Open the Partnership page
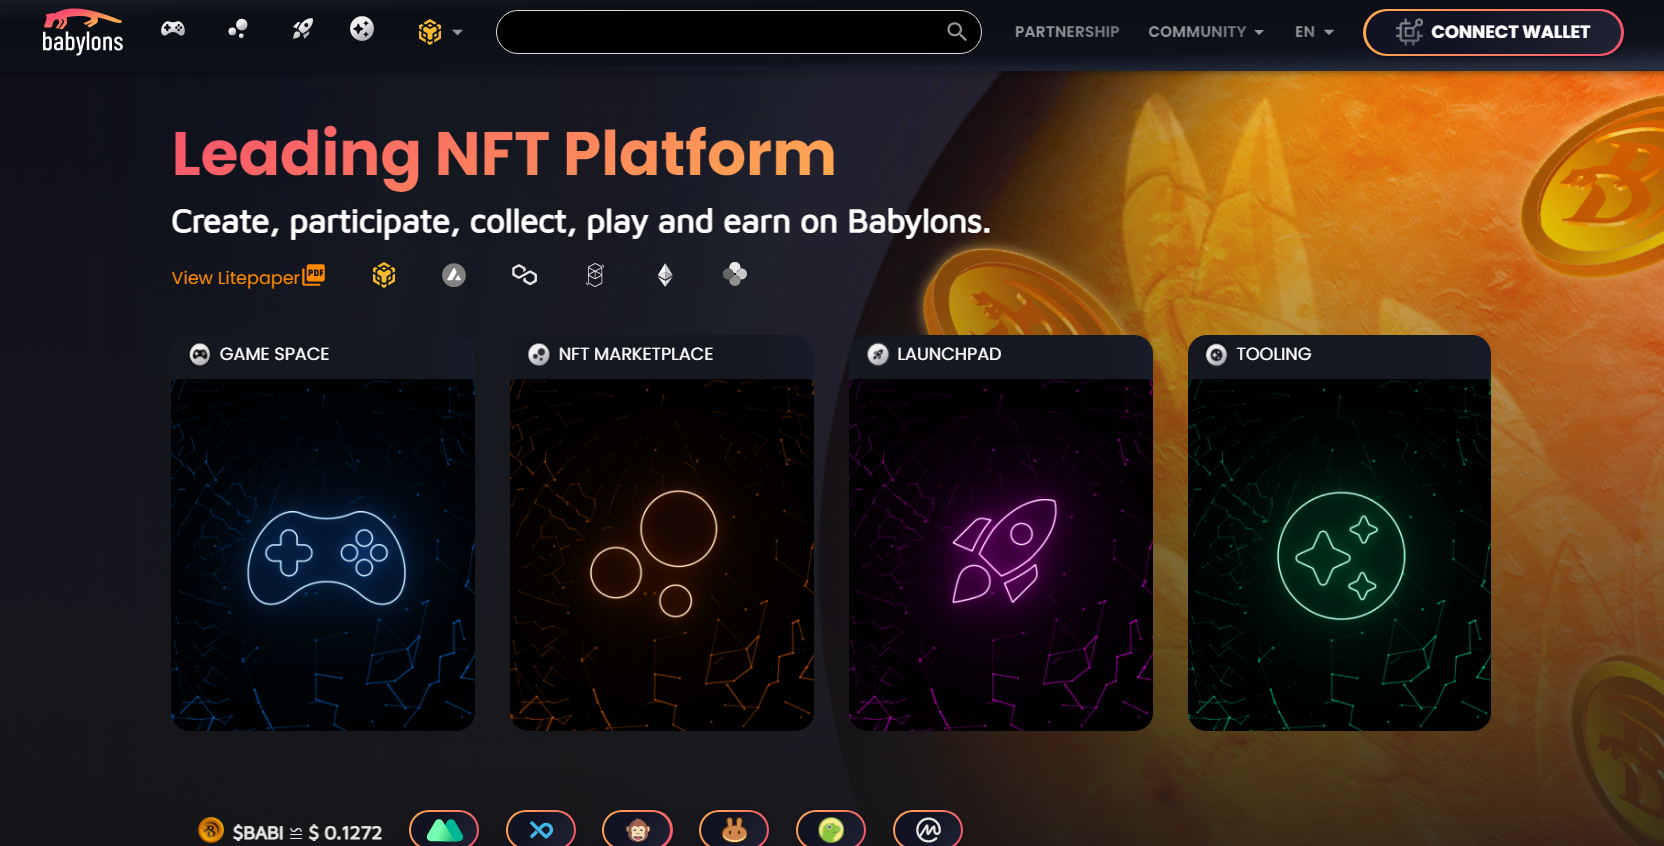This screenshot has height=846, width=1664. tap(1067, 32)
